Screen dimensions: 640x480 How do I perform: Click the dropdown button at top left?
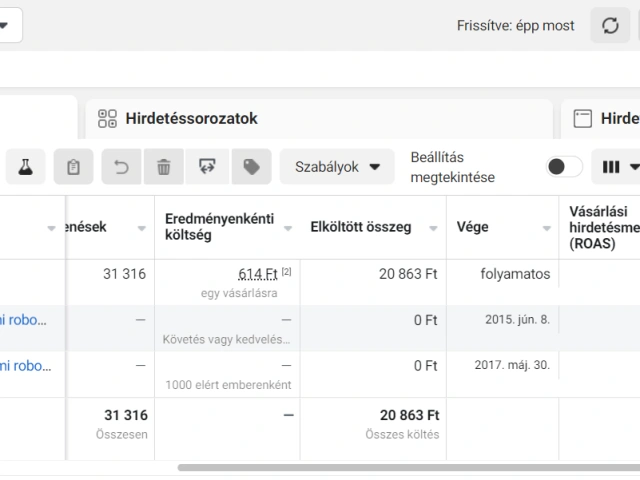[x=8, y=25]
